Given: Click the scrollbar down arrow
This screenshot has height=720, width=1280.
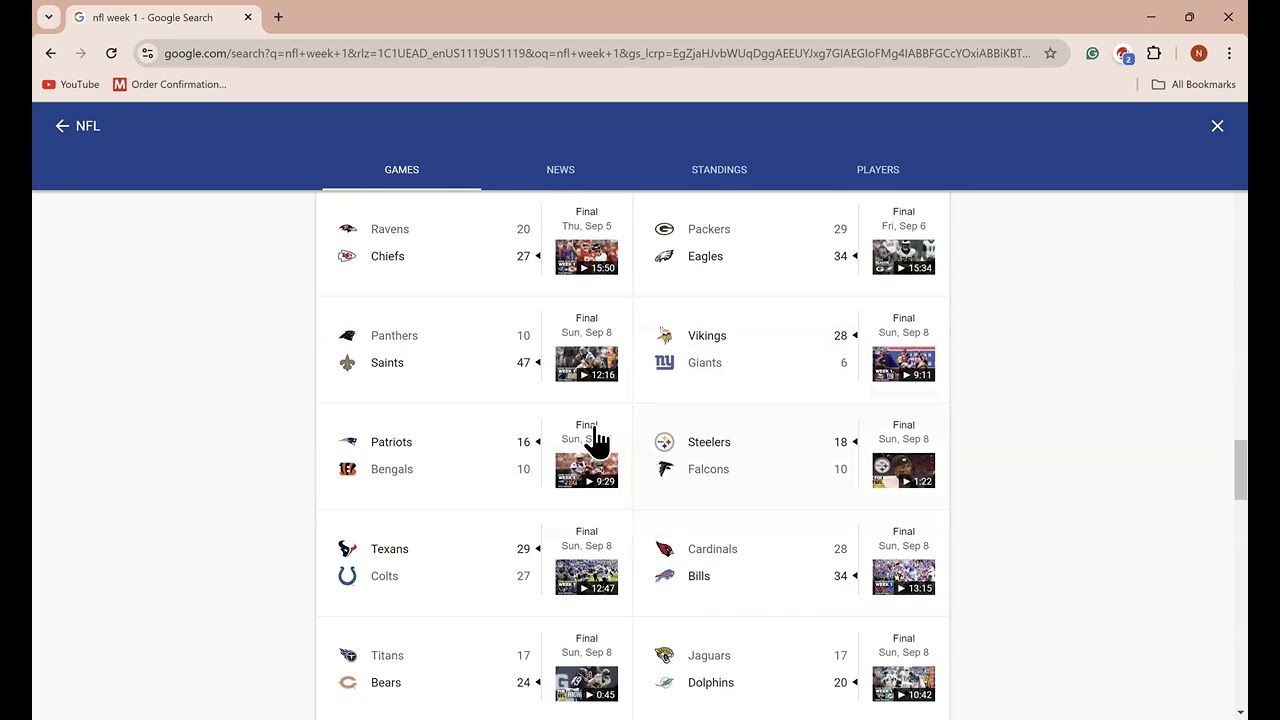Looking at the screenshot, I should tap(1241, 712).
